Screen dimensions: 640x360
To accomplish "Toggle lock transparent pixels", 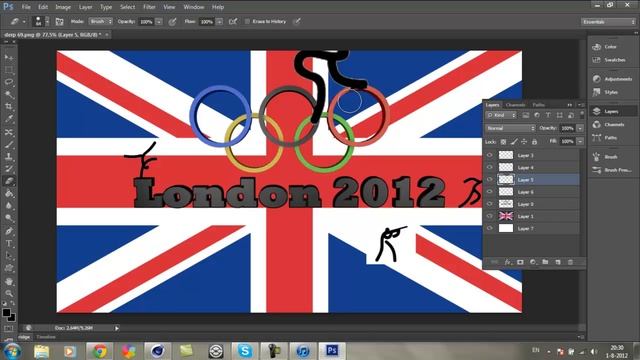I will click(503, 142).
